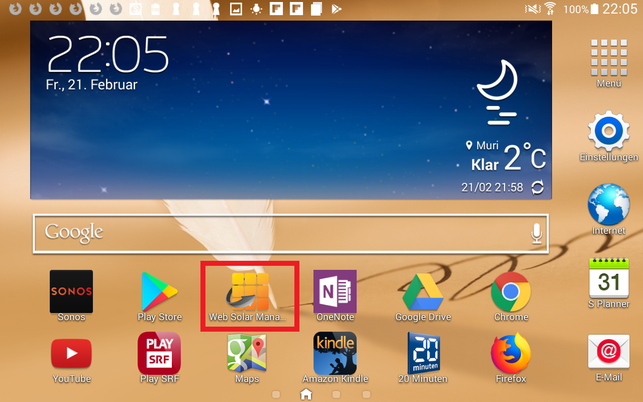This screenshot has width=643, height=402.
Task: Tap the 21/02 21:58 update timestamp
Action: point(492,187)
